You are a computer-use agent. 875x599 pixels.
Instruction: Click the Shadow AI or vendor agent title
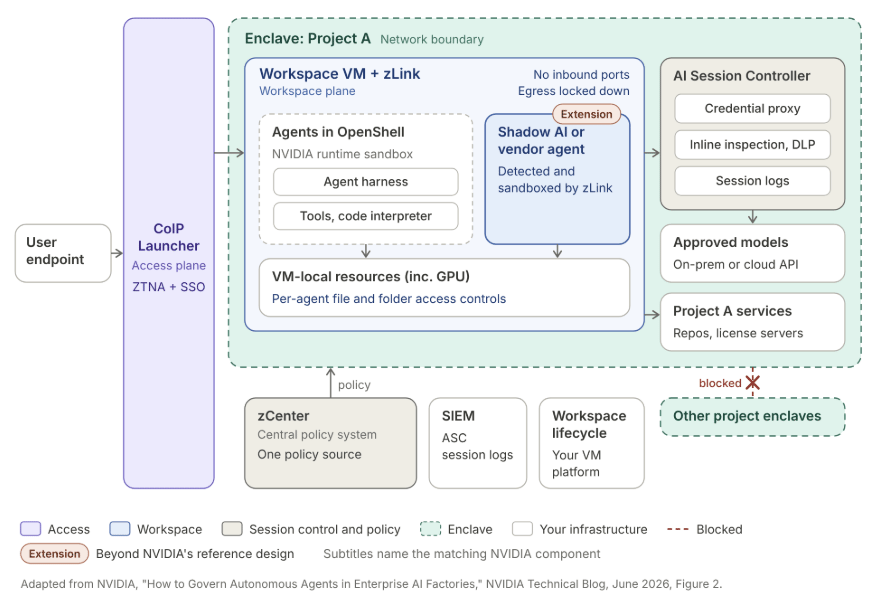tap(541, 141)
